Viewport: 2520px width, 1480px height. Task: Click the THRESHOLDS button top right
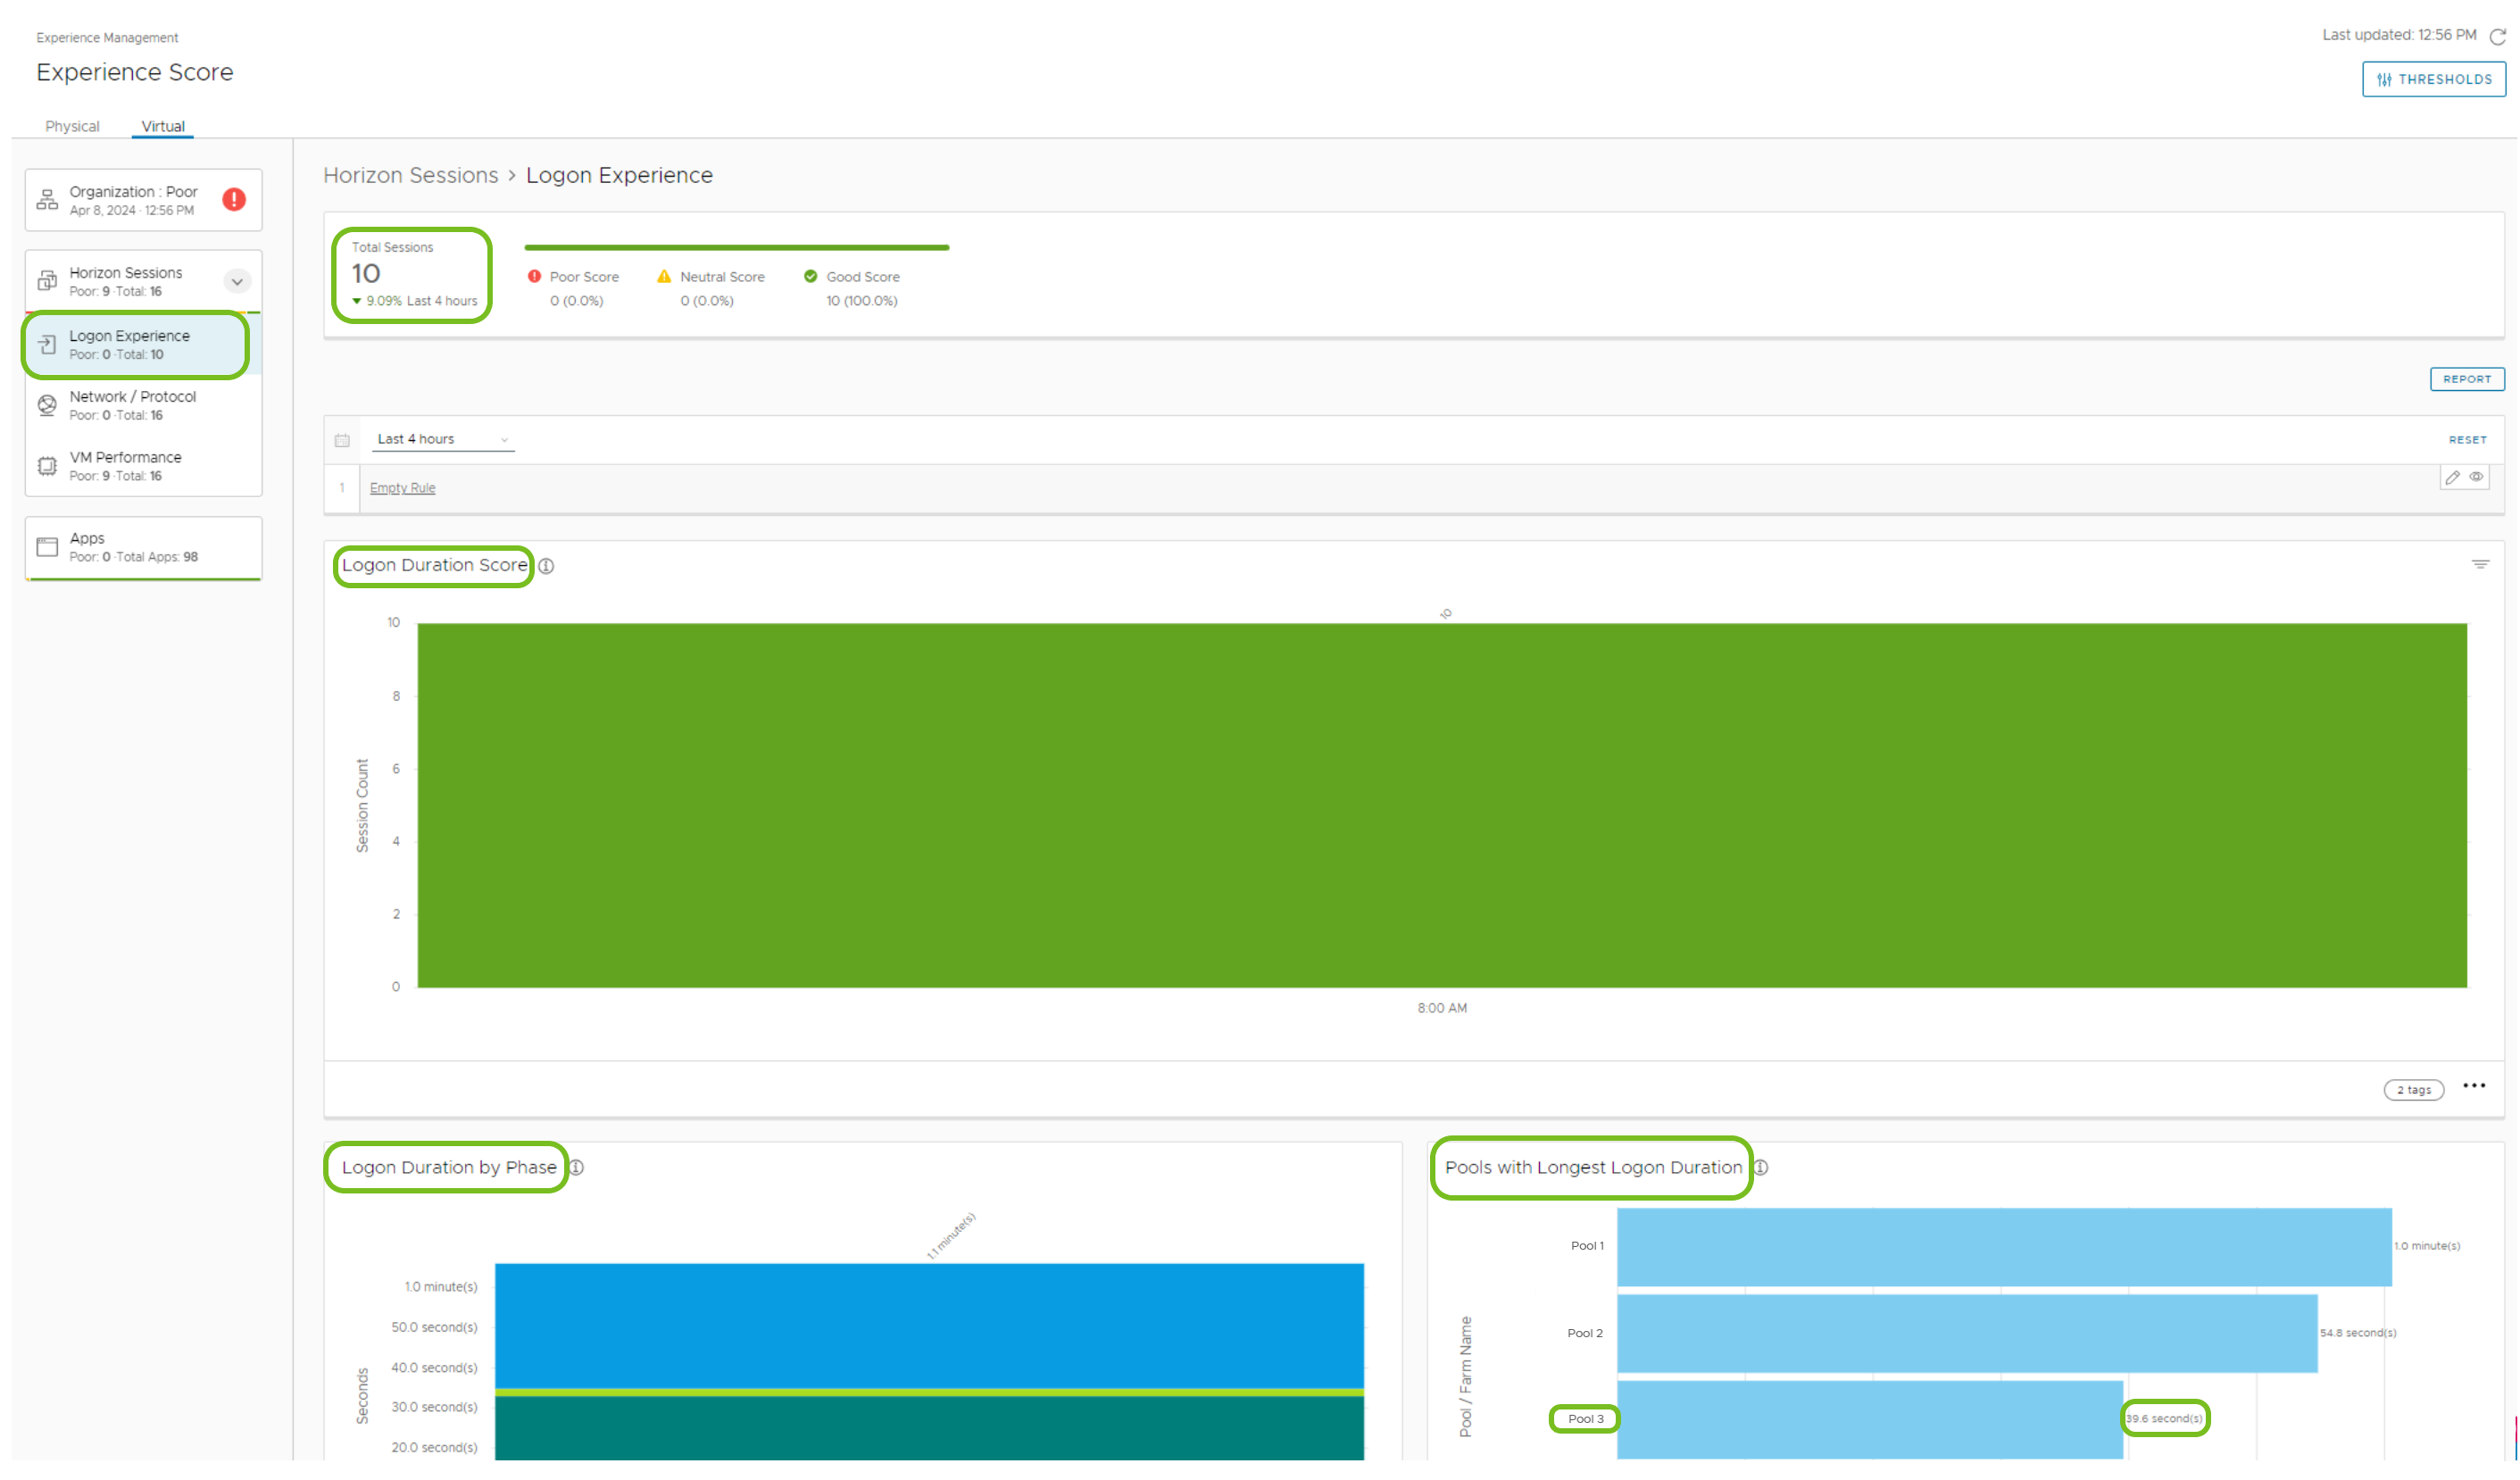click(2433, 79)
